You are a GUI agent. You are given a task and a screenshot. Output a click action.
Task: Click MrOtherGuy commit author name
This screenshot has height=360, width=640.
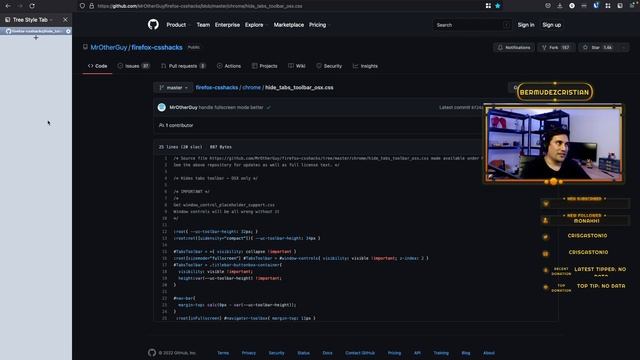183,107
